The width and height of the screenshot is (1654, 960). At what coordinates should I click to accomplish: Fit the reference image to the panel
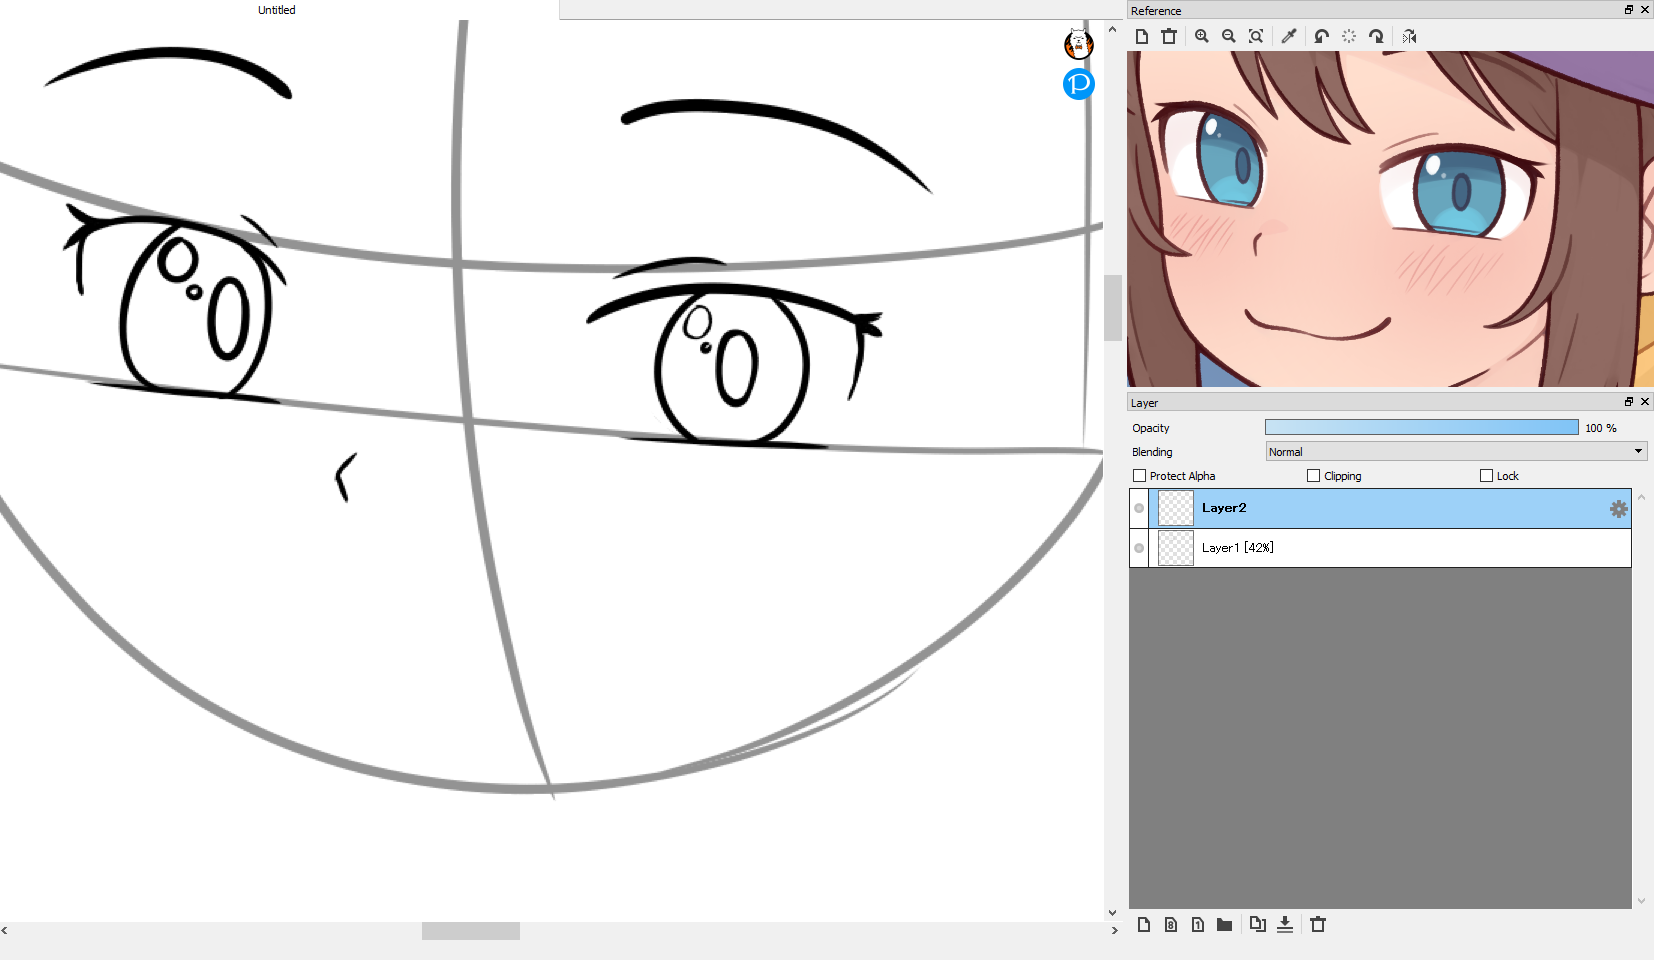1256,37
